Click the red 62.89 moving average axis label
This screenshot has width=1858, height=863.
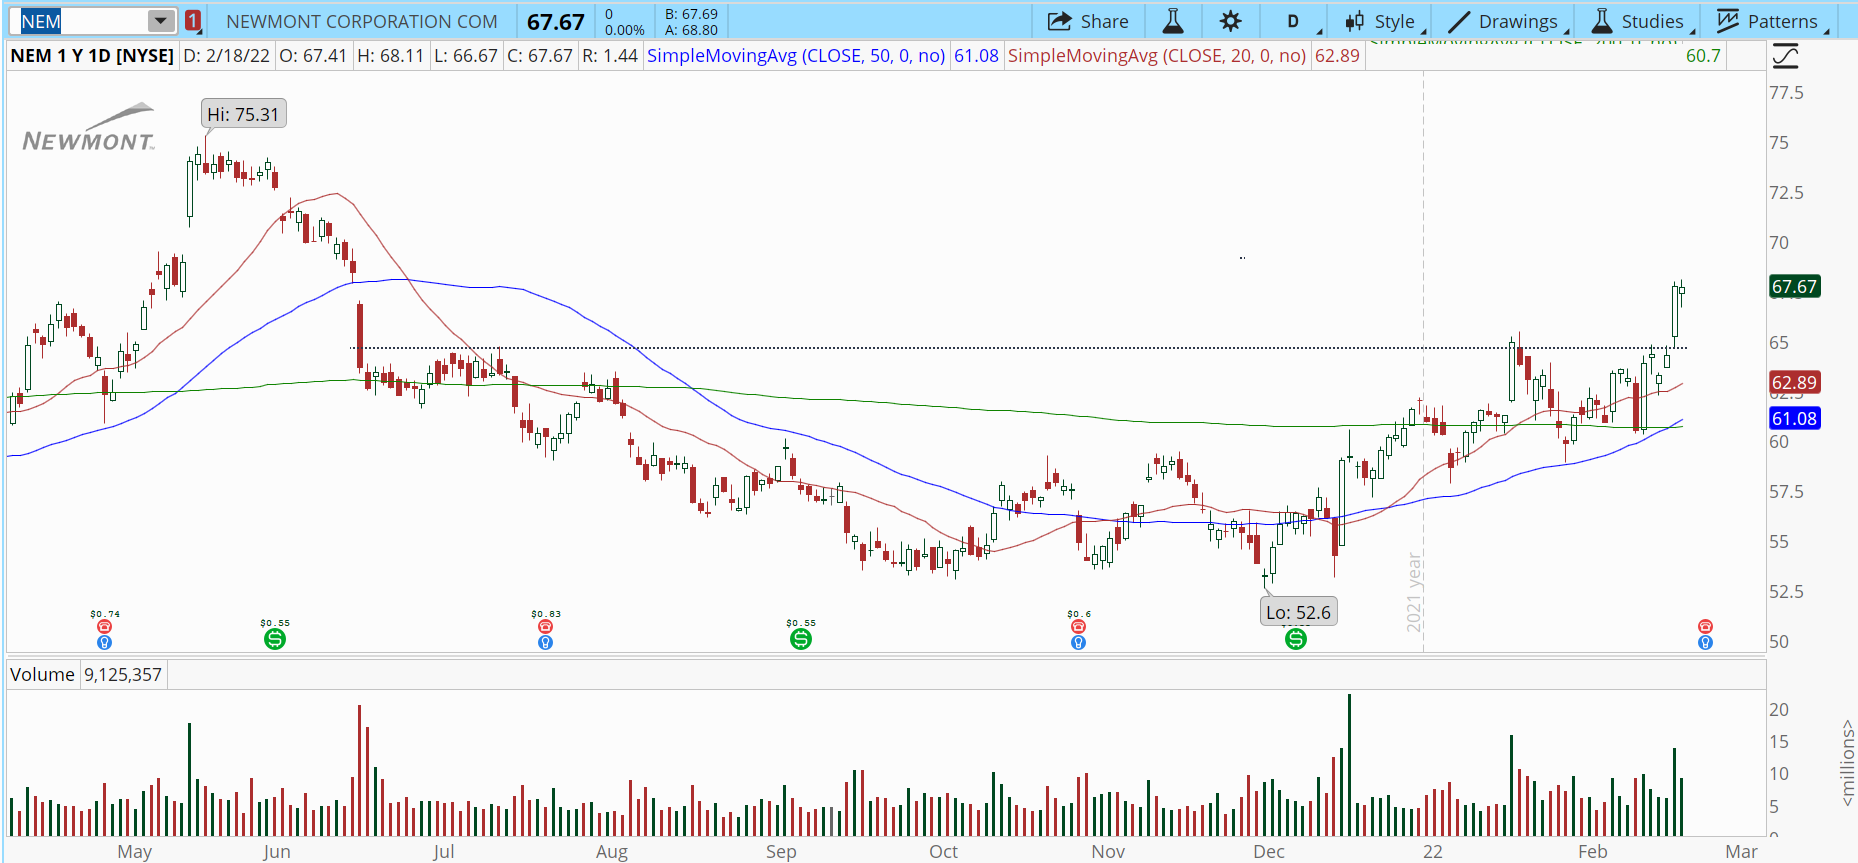click(x=1794, y=382)
